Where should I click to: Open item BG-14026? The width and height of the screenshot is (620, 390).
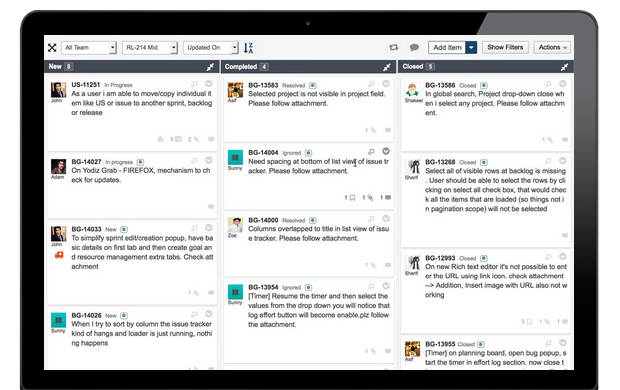[86, 315]
